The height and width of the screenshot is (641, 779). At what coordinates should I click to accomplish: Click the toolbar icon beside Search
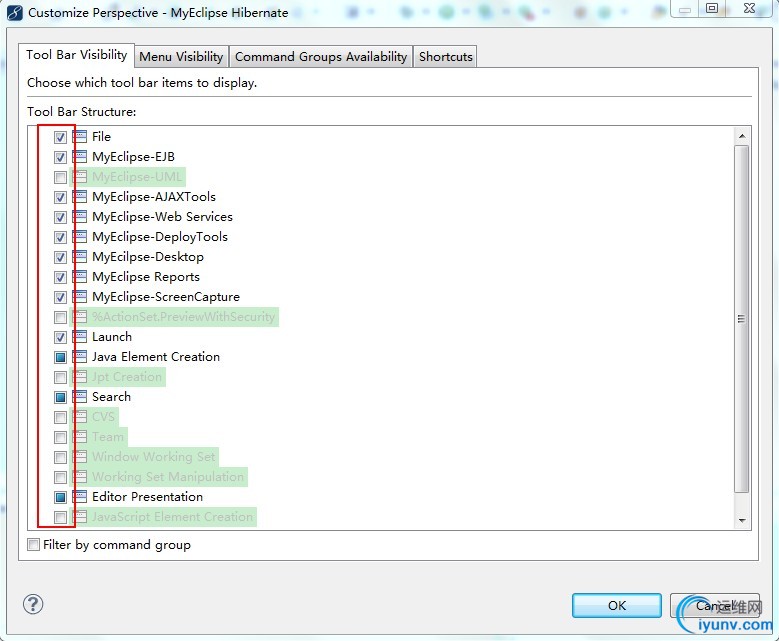point(79,397)
